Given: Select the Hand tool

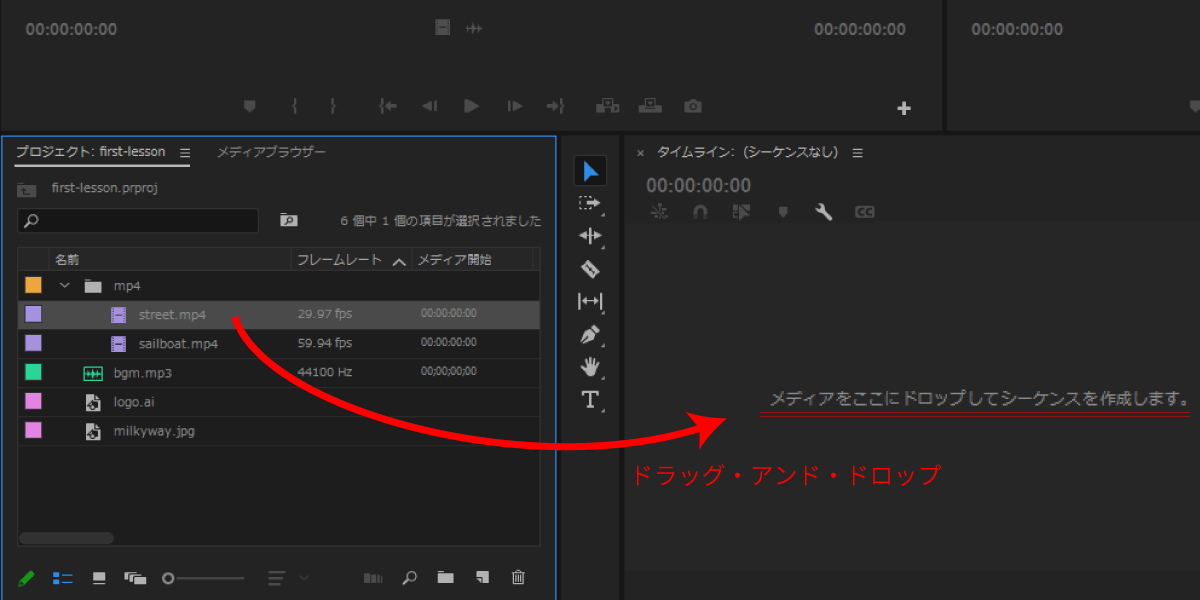Looking at the screenshot, I should click(x=590, y=367).
